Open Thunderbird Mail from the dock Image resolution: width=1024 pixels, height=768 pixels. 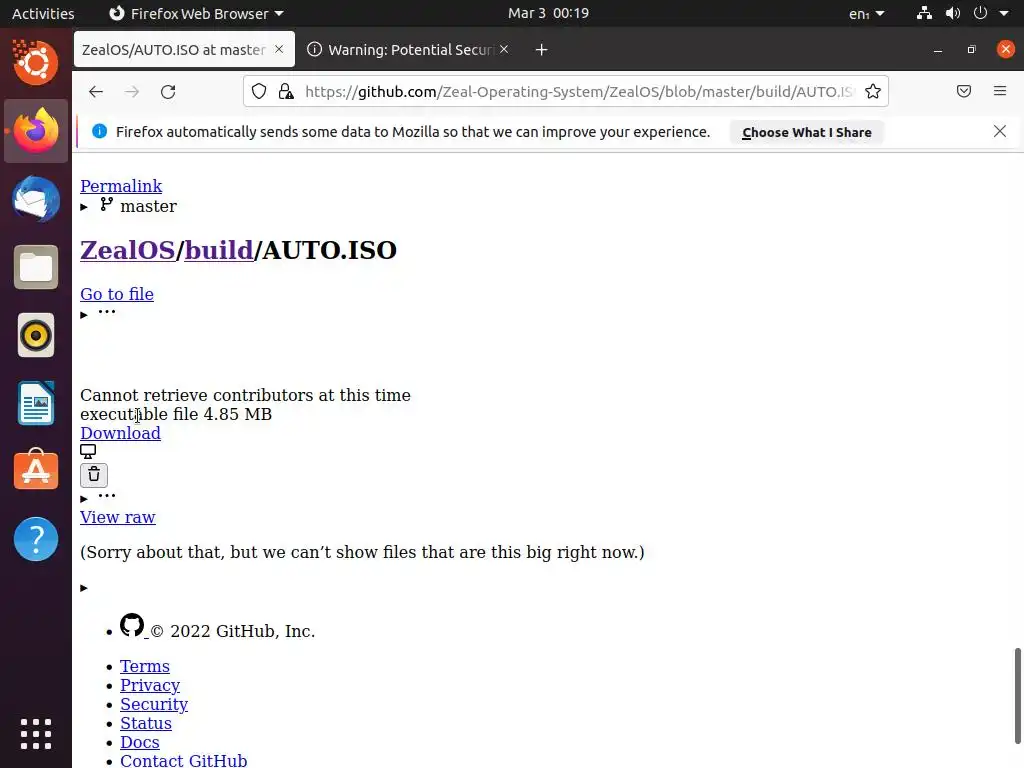coord(36,199)
